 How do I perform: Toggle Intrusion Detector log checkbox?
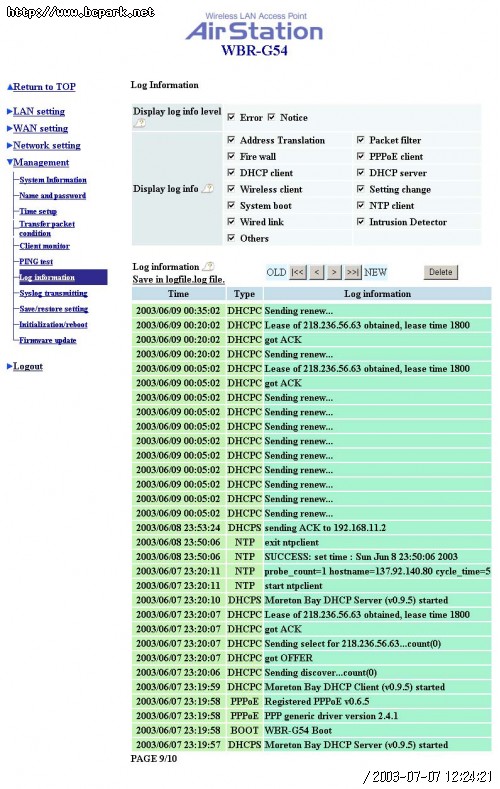tap(360, 221)
